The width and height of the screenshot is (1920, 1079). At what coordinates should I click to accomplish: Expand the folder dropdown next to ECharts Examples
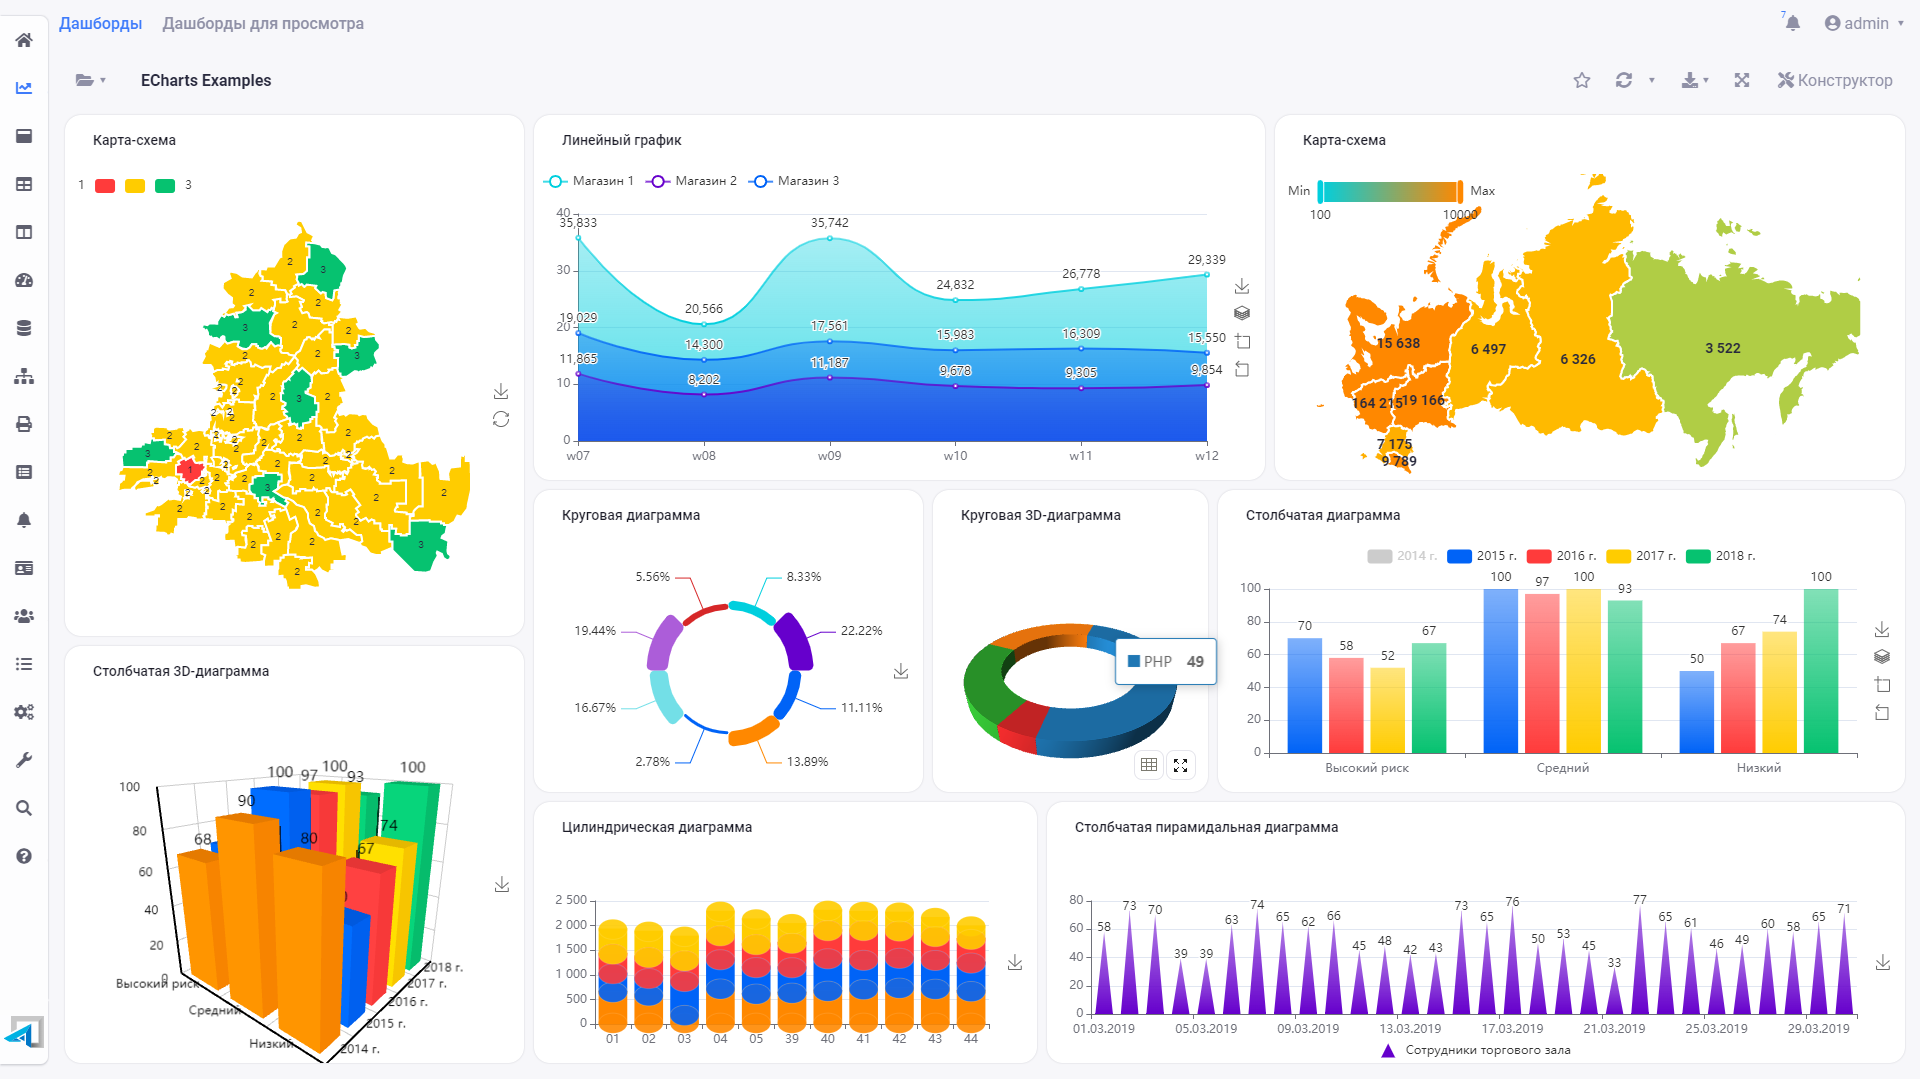coord(90,80)
